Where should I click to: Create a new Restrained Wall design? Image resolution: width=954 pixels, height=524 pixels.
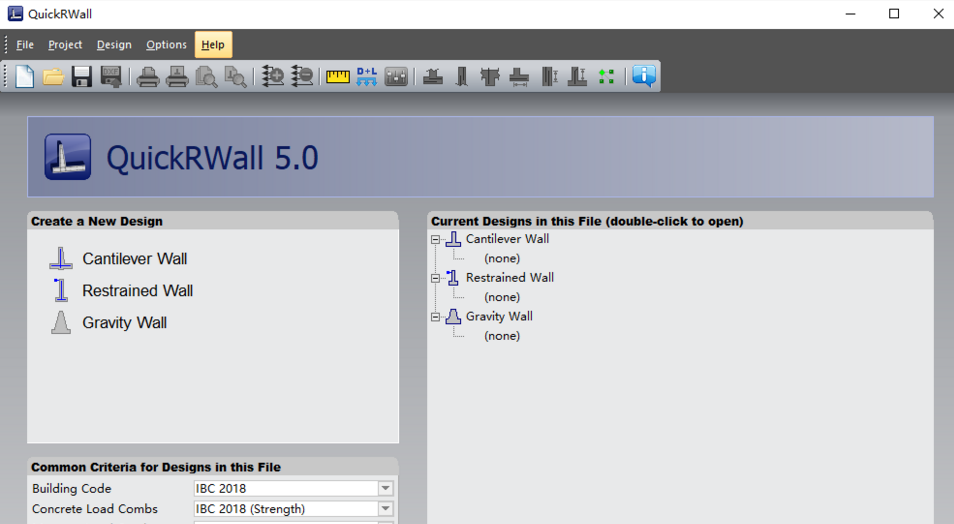coord(138,291)
